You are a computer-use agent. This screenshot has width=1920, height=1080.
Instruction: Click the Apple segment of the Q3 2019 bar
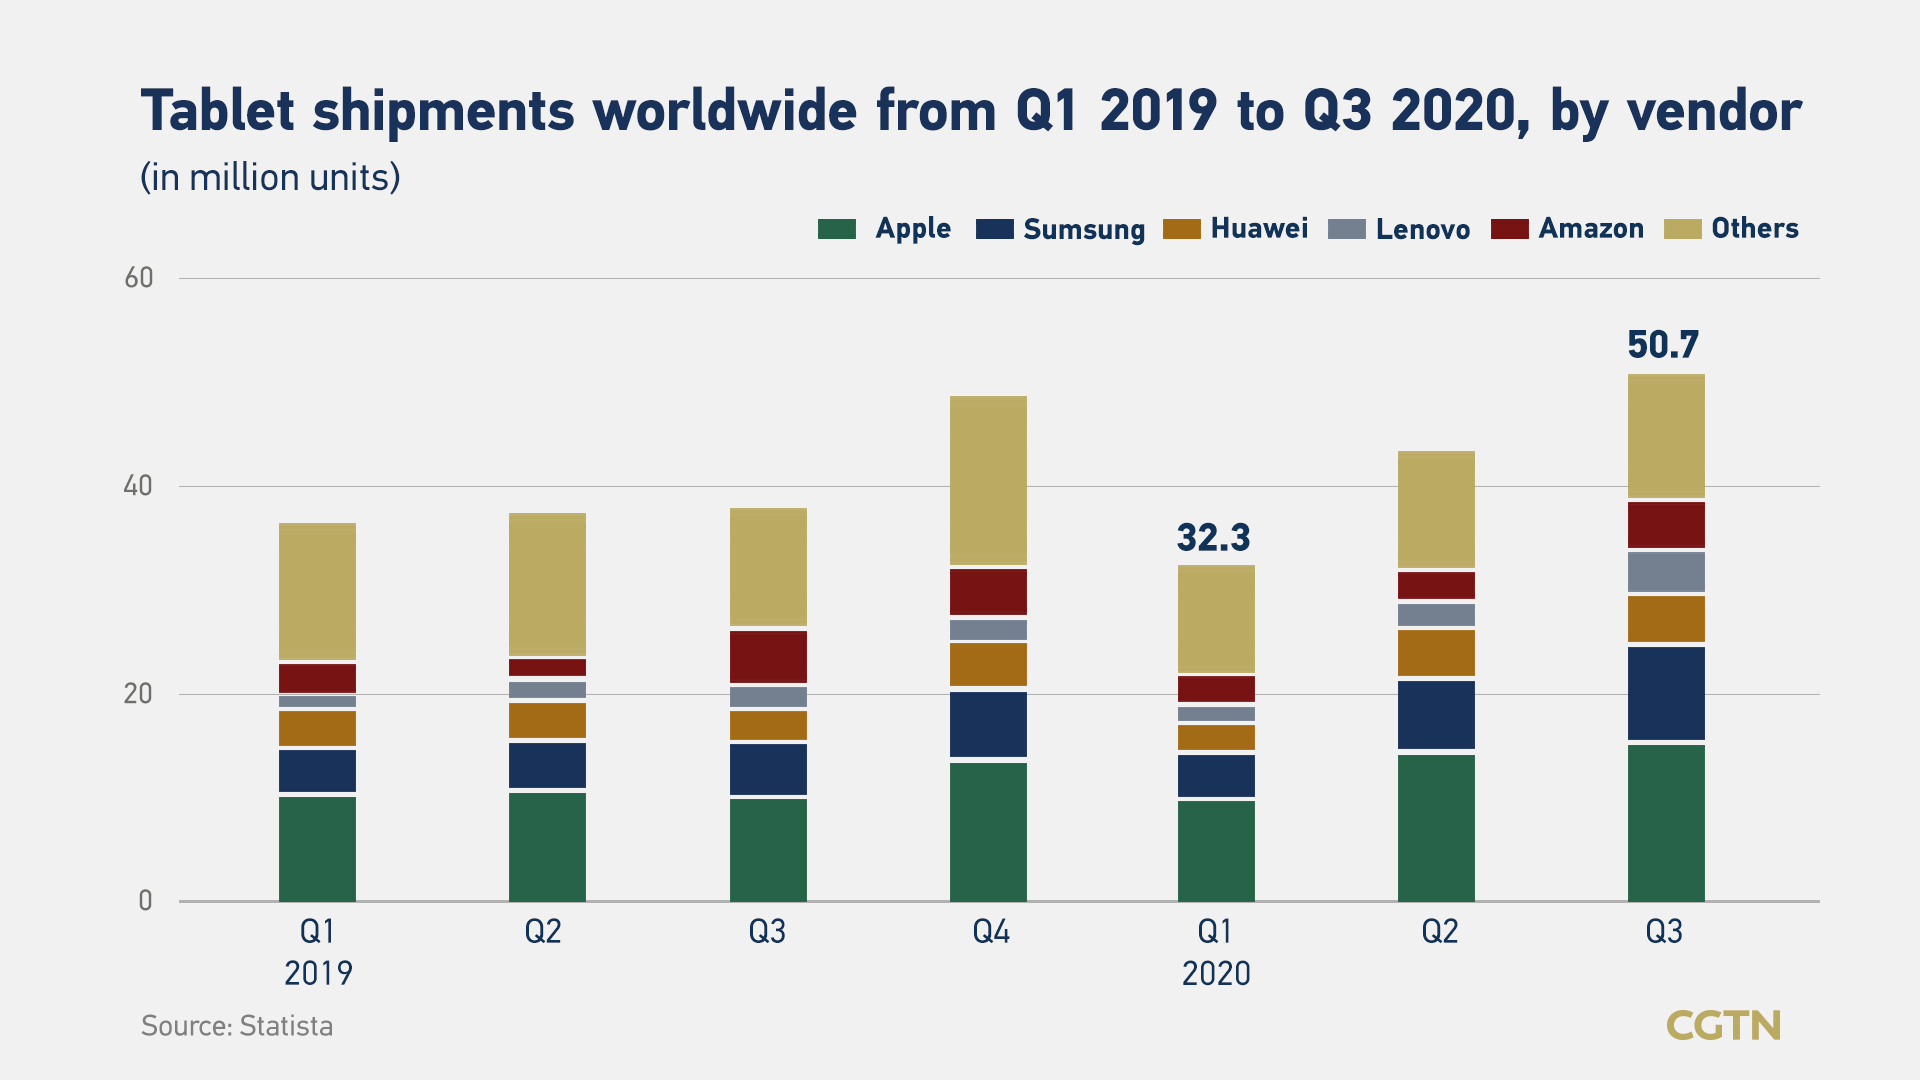click(x=768, y=850)
